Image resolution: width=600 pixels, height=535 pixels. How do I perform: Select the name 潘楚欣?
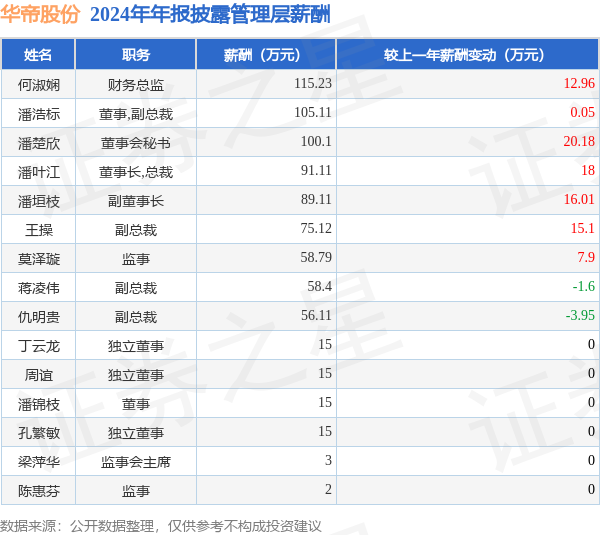pyautogui.click(x=39, y=143)
